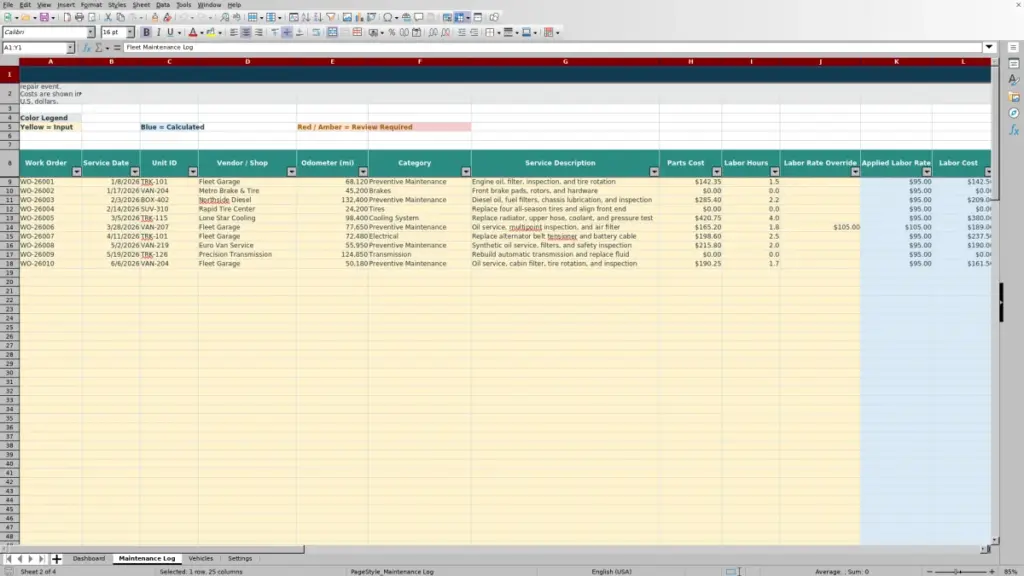Toggle Center Vertically alignment
1024x576 pixels.
(x=287, y=33)
